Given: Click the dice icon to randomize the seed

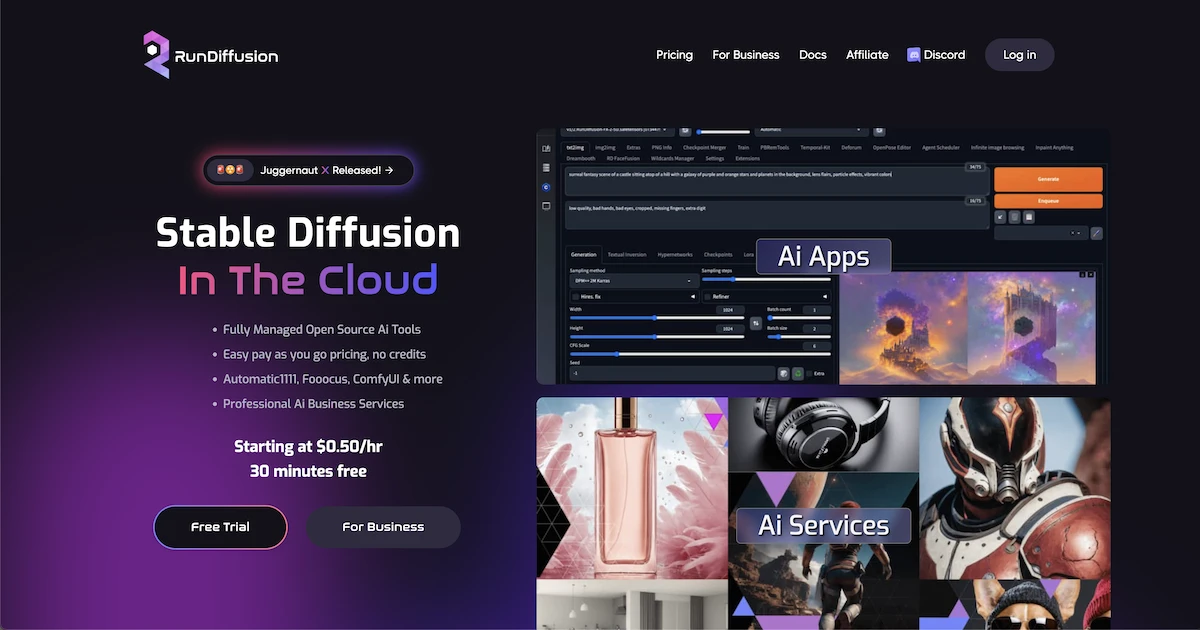Looking at the screenshot, I should point(783,373).
